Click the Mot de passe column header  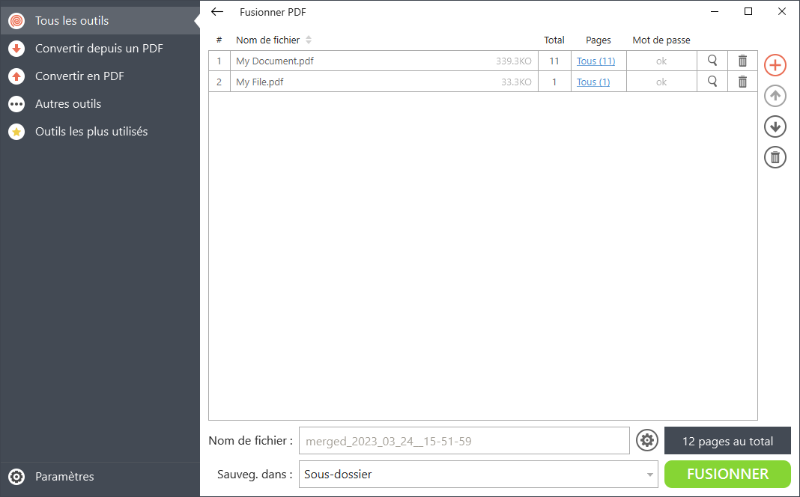pyautogui.click(x=661, y=40)
